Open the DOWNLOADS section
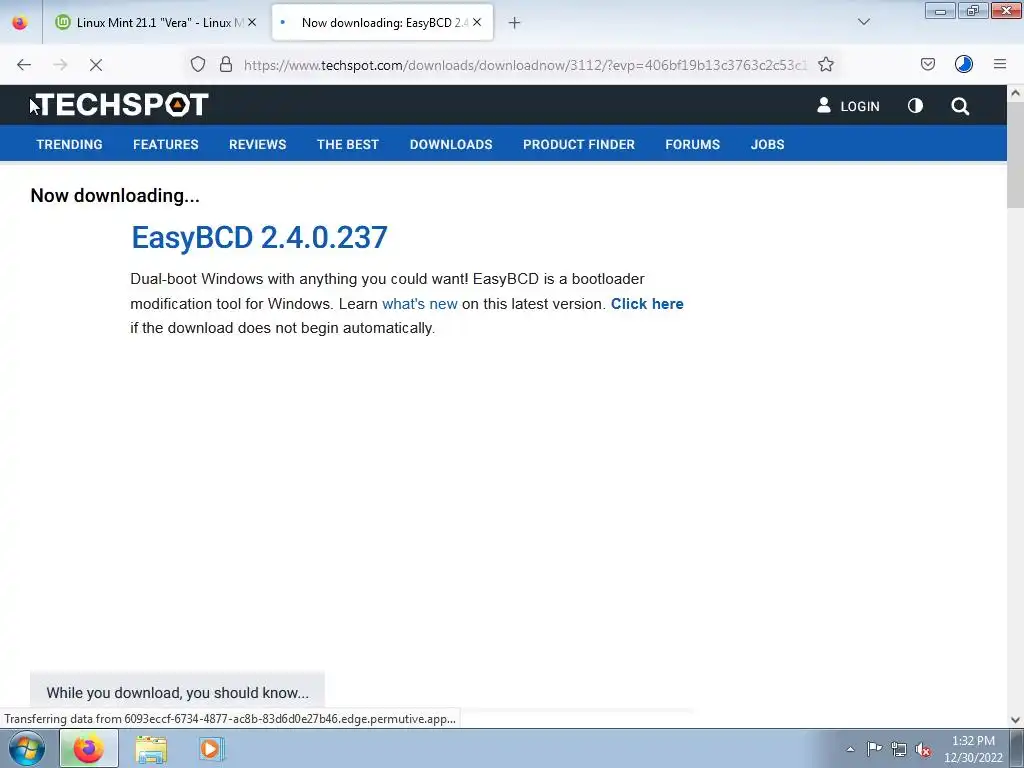The width and height of the screenshot is (1024, 768). coord(451,144)
